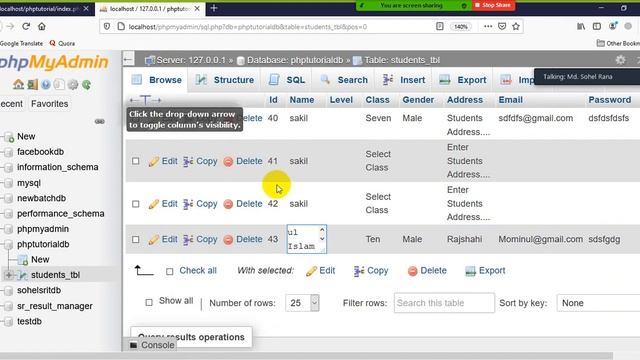Image resolution: width=640 pixels, height=360 pixels.
Task: Open the Console panel at bottom
Action: 158,345
